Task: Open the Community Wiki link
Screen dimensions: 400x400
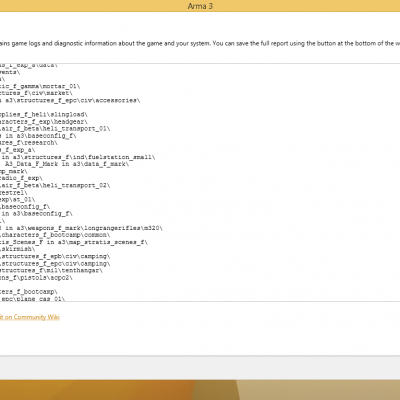Action: (30, 317)
